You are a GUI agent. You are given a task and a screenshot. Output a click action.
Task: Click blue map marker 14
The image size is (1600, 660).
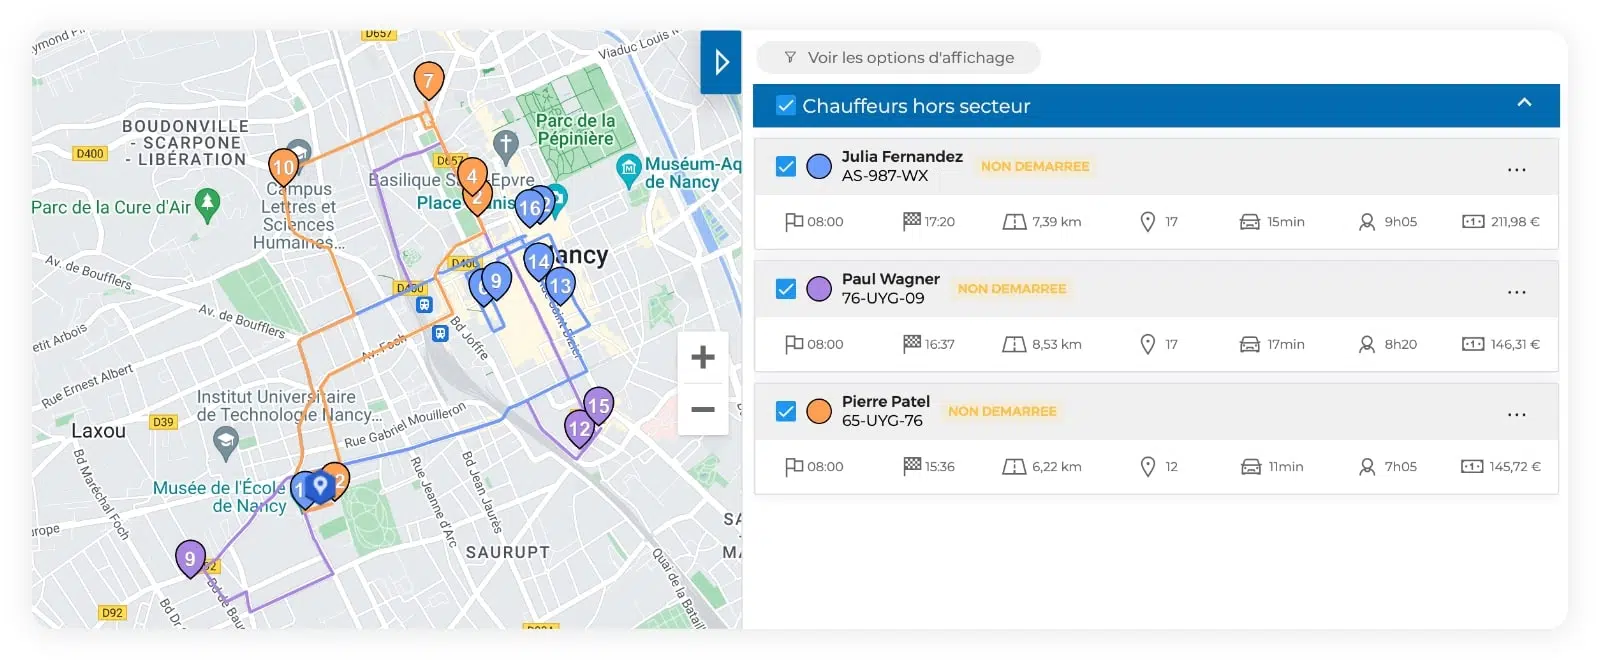[538, 262]
